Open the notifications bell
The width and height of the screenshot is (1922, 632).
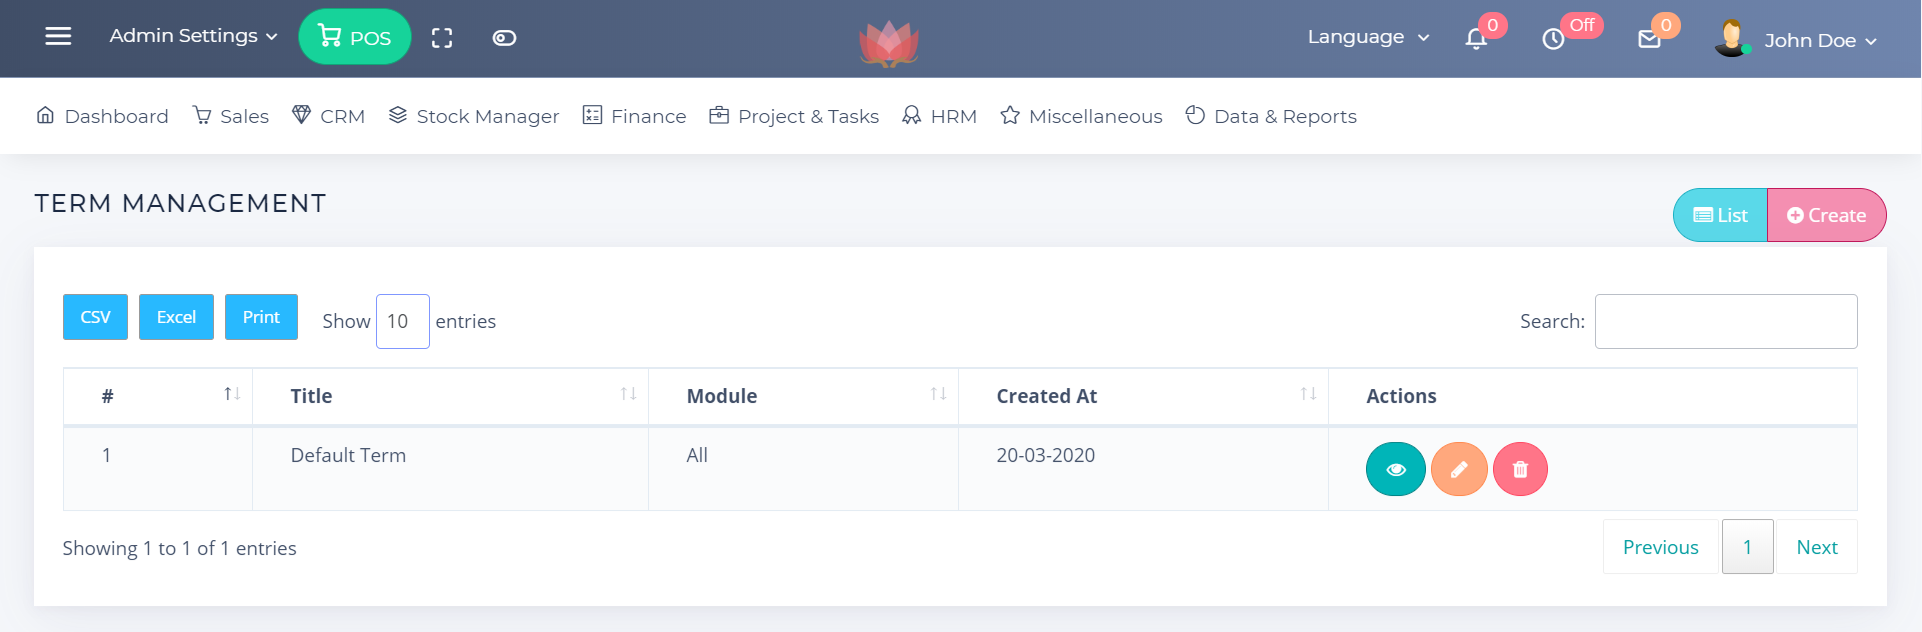[1476, 38]
